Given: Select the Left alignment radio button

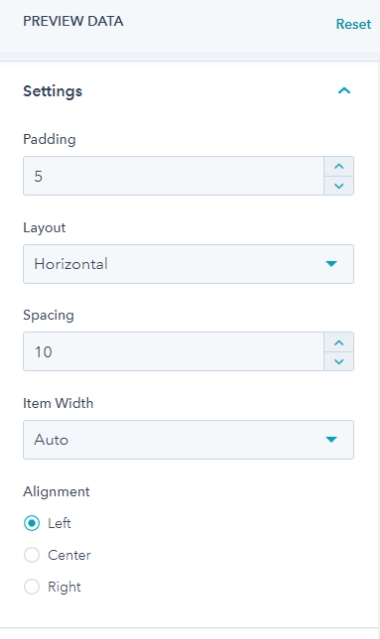Looking at the screenshot, I should pos(32,523).
